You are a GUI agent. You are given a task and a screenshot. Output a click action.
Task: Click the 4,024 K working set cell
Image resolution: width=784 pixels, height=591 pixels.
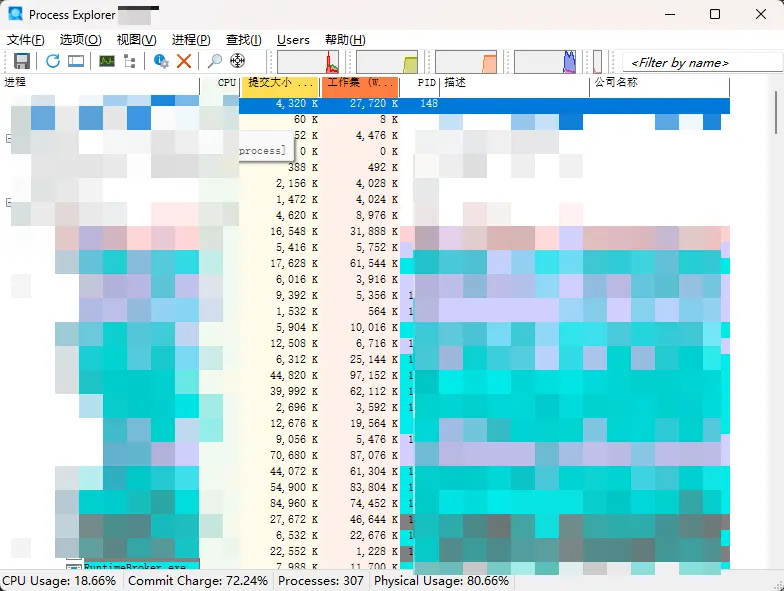[376, 200]
